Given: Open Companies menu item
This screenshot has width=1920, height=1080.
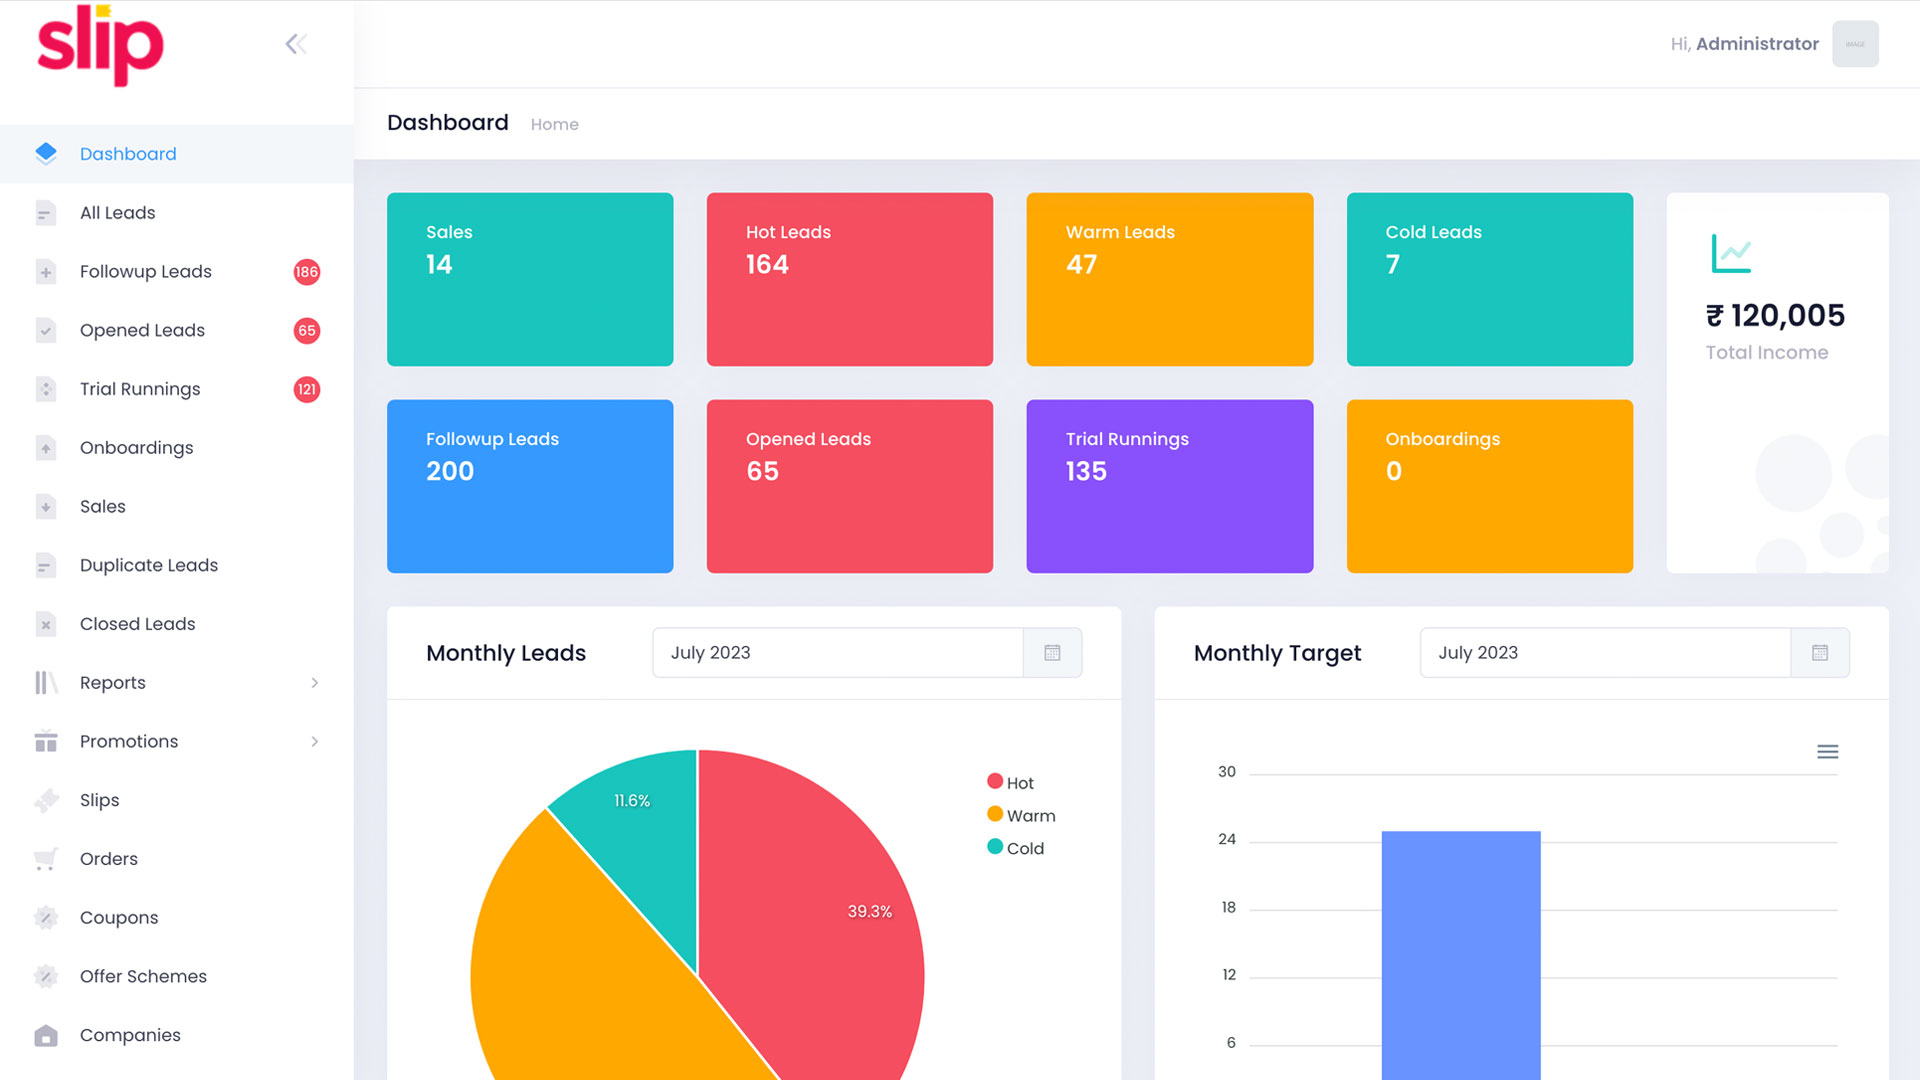Looking at the screenshot, I should [177, 1035].
